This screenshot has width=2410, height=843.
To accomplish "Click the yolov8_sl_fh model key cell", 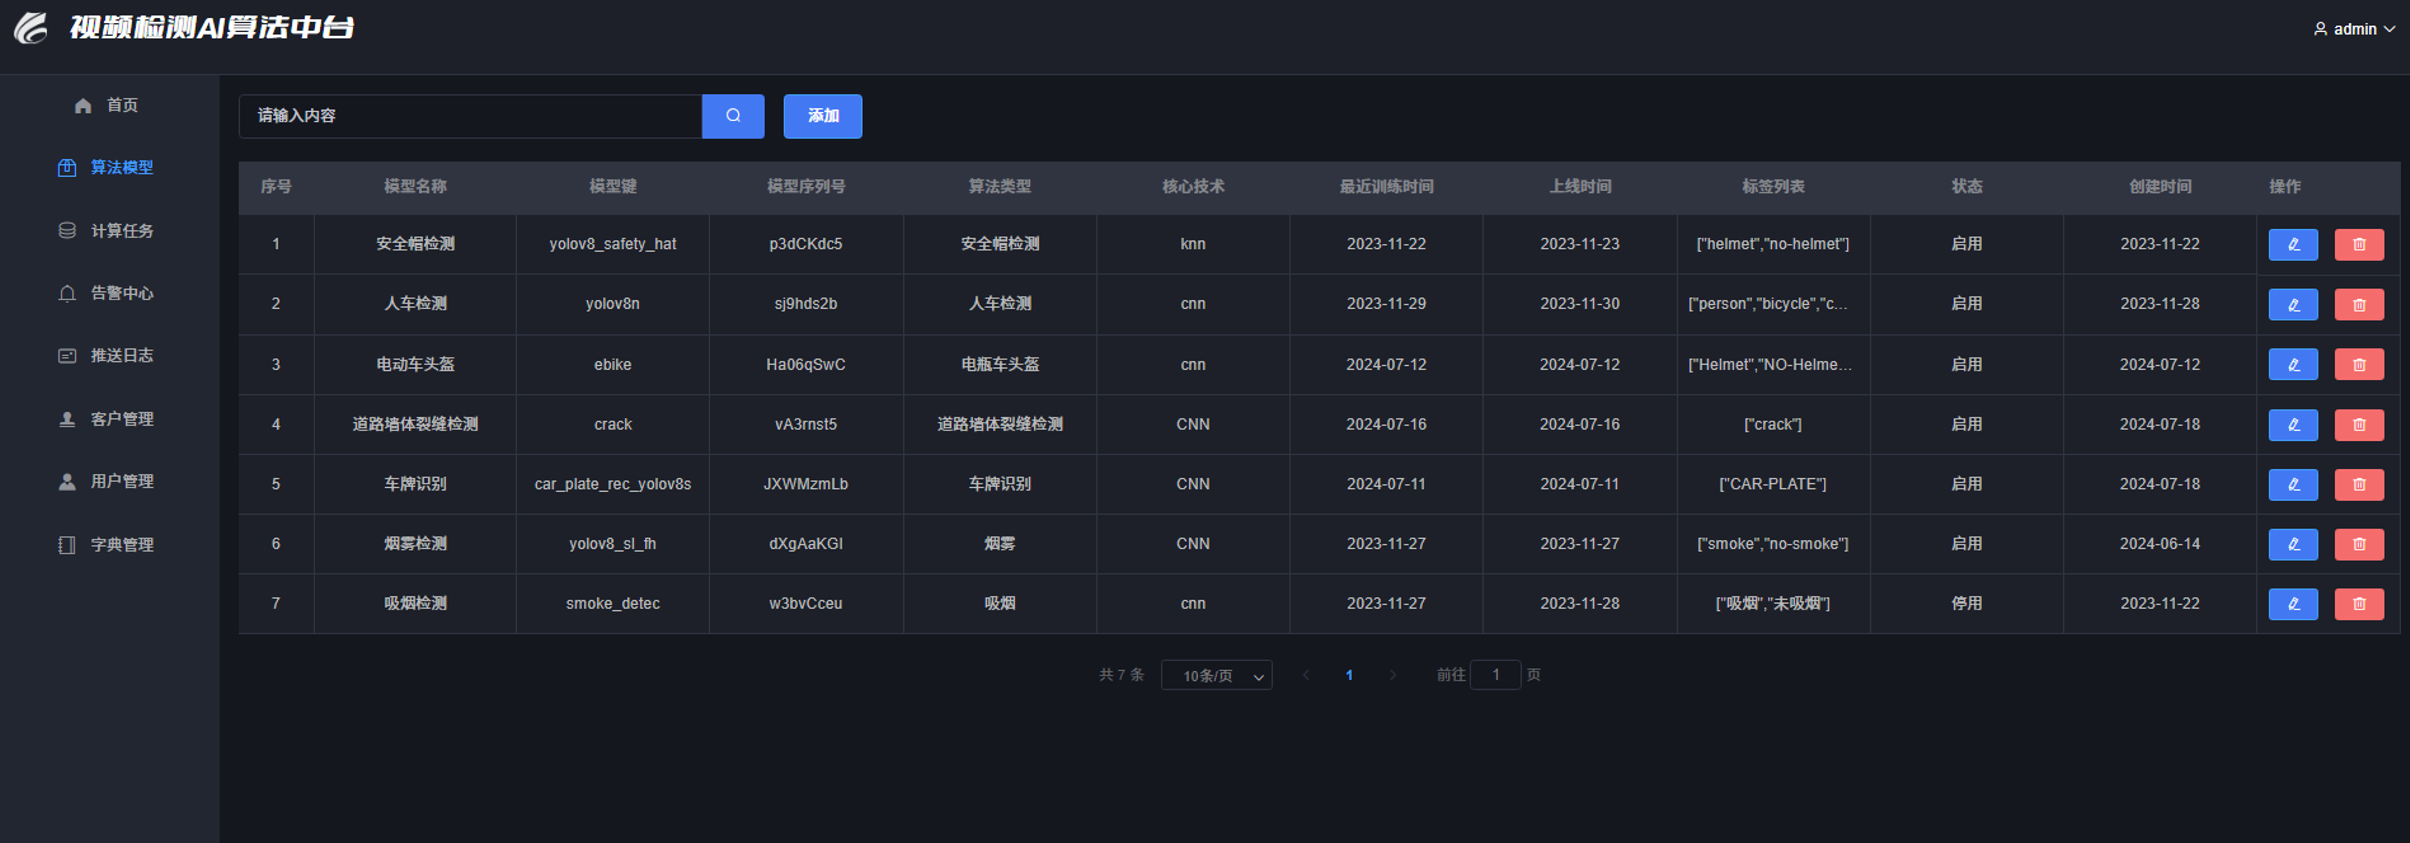I will pyautogui.click(x=612, y=544).
